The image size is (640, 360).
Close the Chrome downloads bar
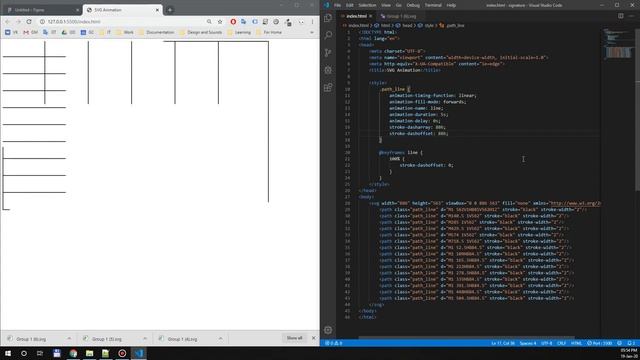coord(313,338)
